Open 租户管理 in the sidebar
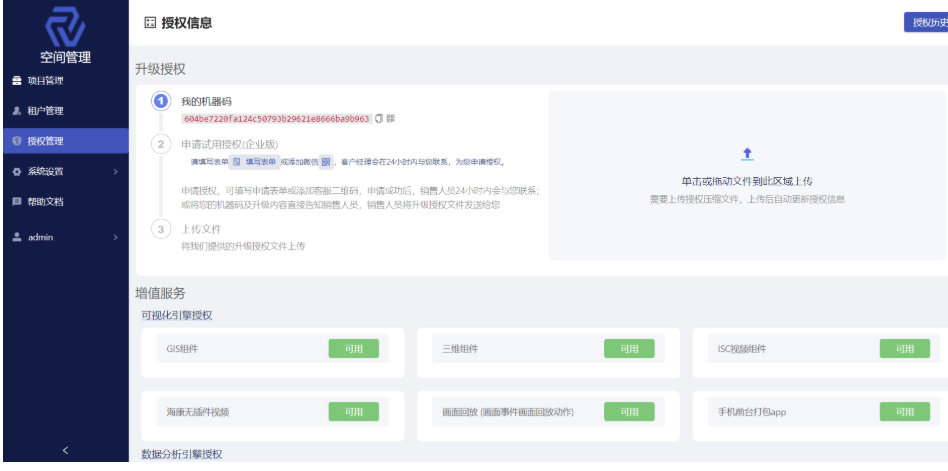The image size is (948, 471). (x=44, y=110)
